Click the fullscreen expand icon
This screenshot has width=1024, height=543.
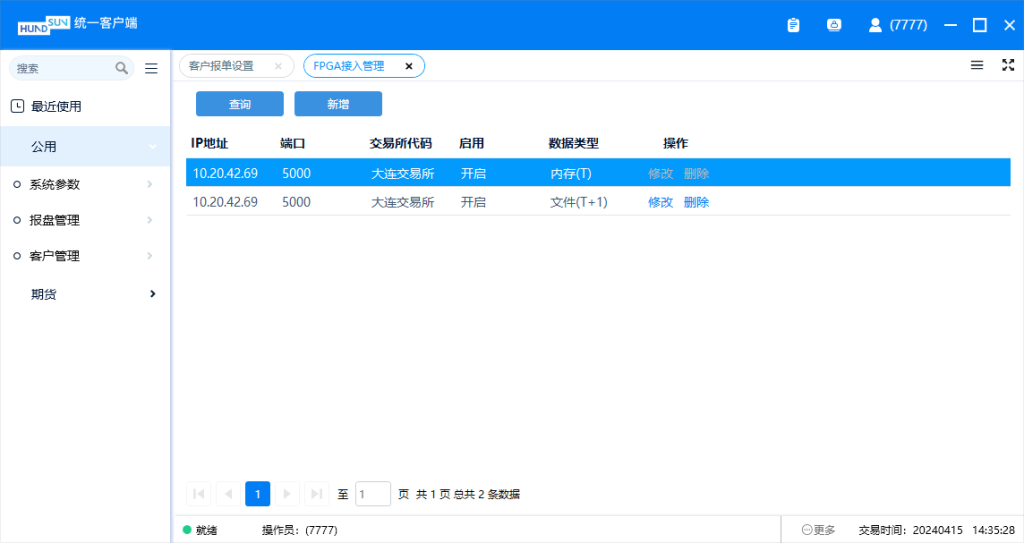1007,65
